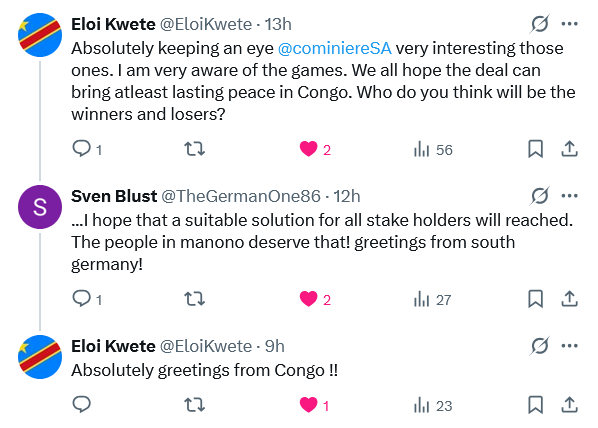Screen dimensions: 598x428
Task: Open Grok icon on Eloi's 13h tweet
Action: tap(540, 24)
